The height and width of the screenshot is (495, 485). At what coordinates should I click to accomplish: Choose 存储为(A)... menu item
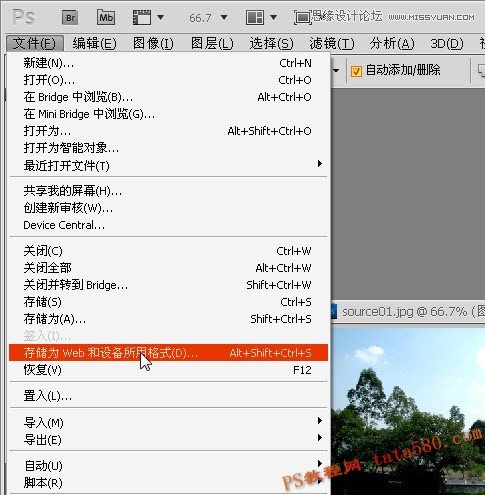pyautogui.click(x=168, y=319)
